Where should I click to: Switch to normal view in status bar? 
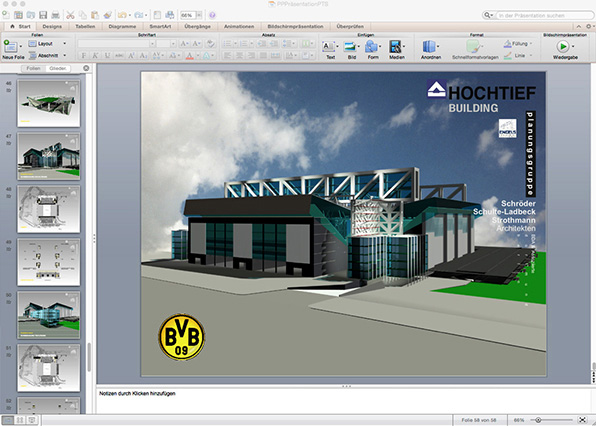(x=8, y=420)
